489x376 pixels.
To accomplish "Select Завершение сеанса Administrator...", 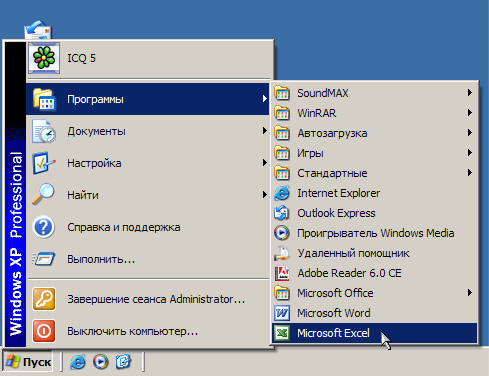I will [x=148, y=299].
